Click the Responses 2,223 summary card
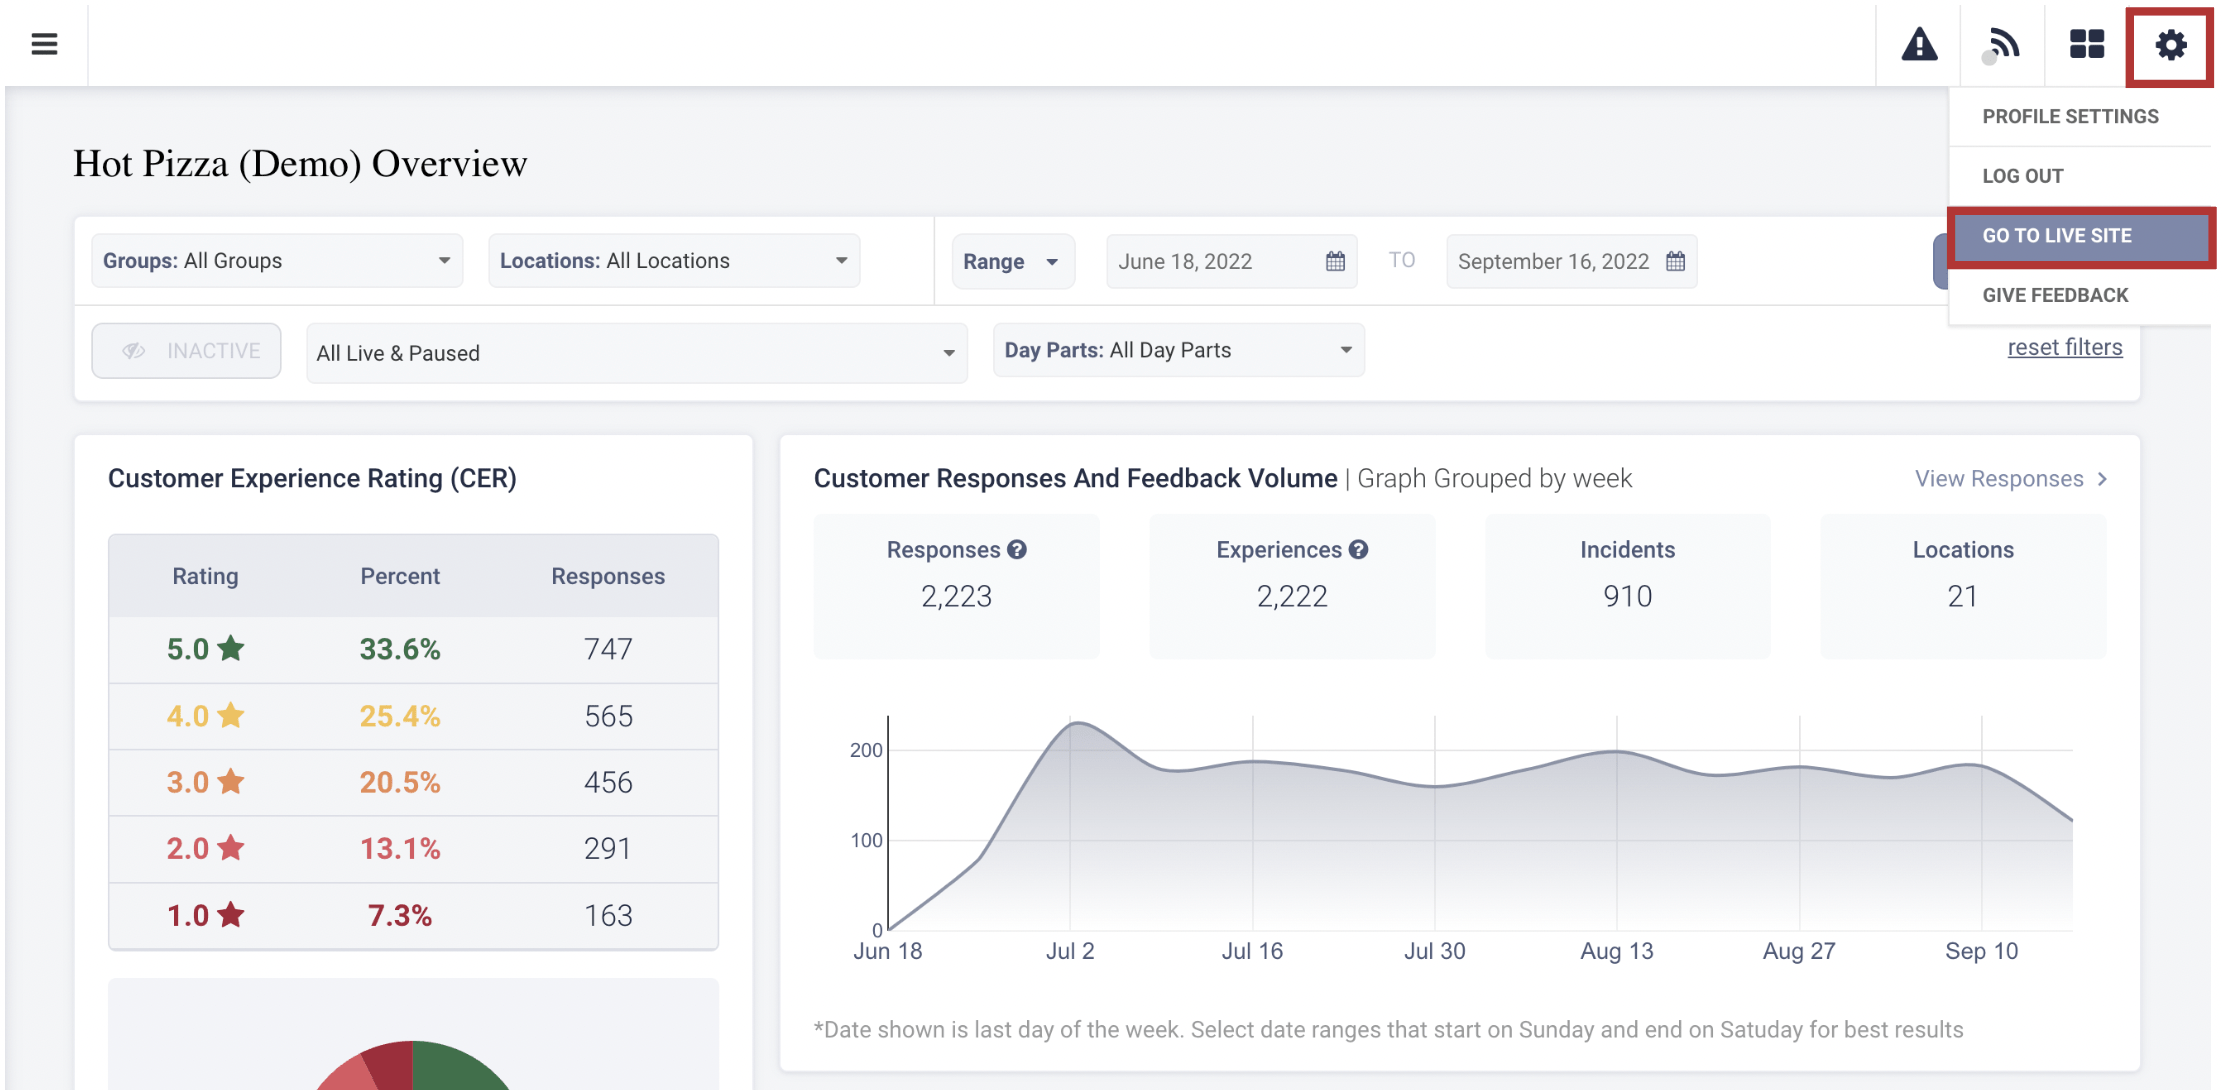The width and height of the screenshot is (2222, 1090). 956,586
